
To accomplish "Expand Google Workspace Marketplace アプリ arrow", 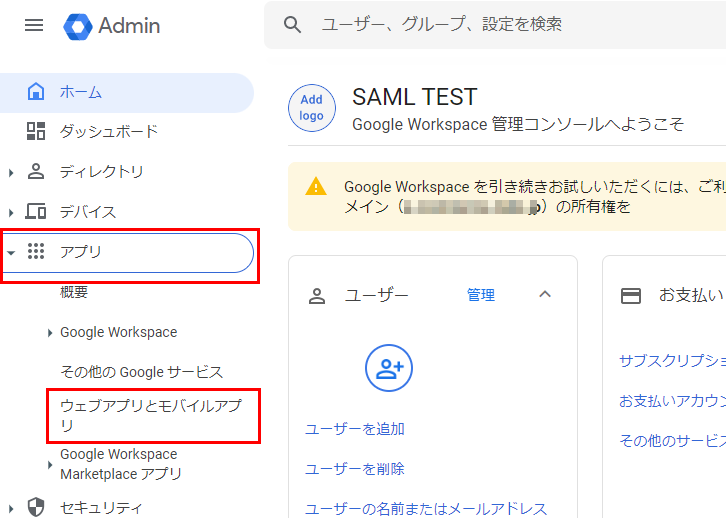I will point(50,464).
